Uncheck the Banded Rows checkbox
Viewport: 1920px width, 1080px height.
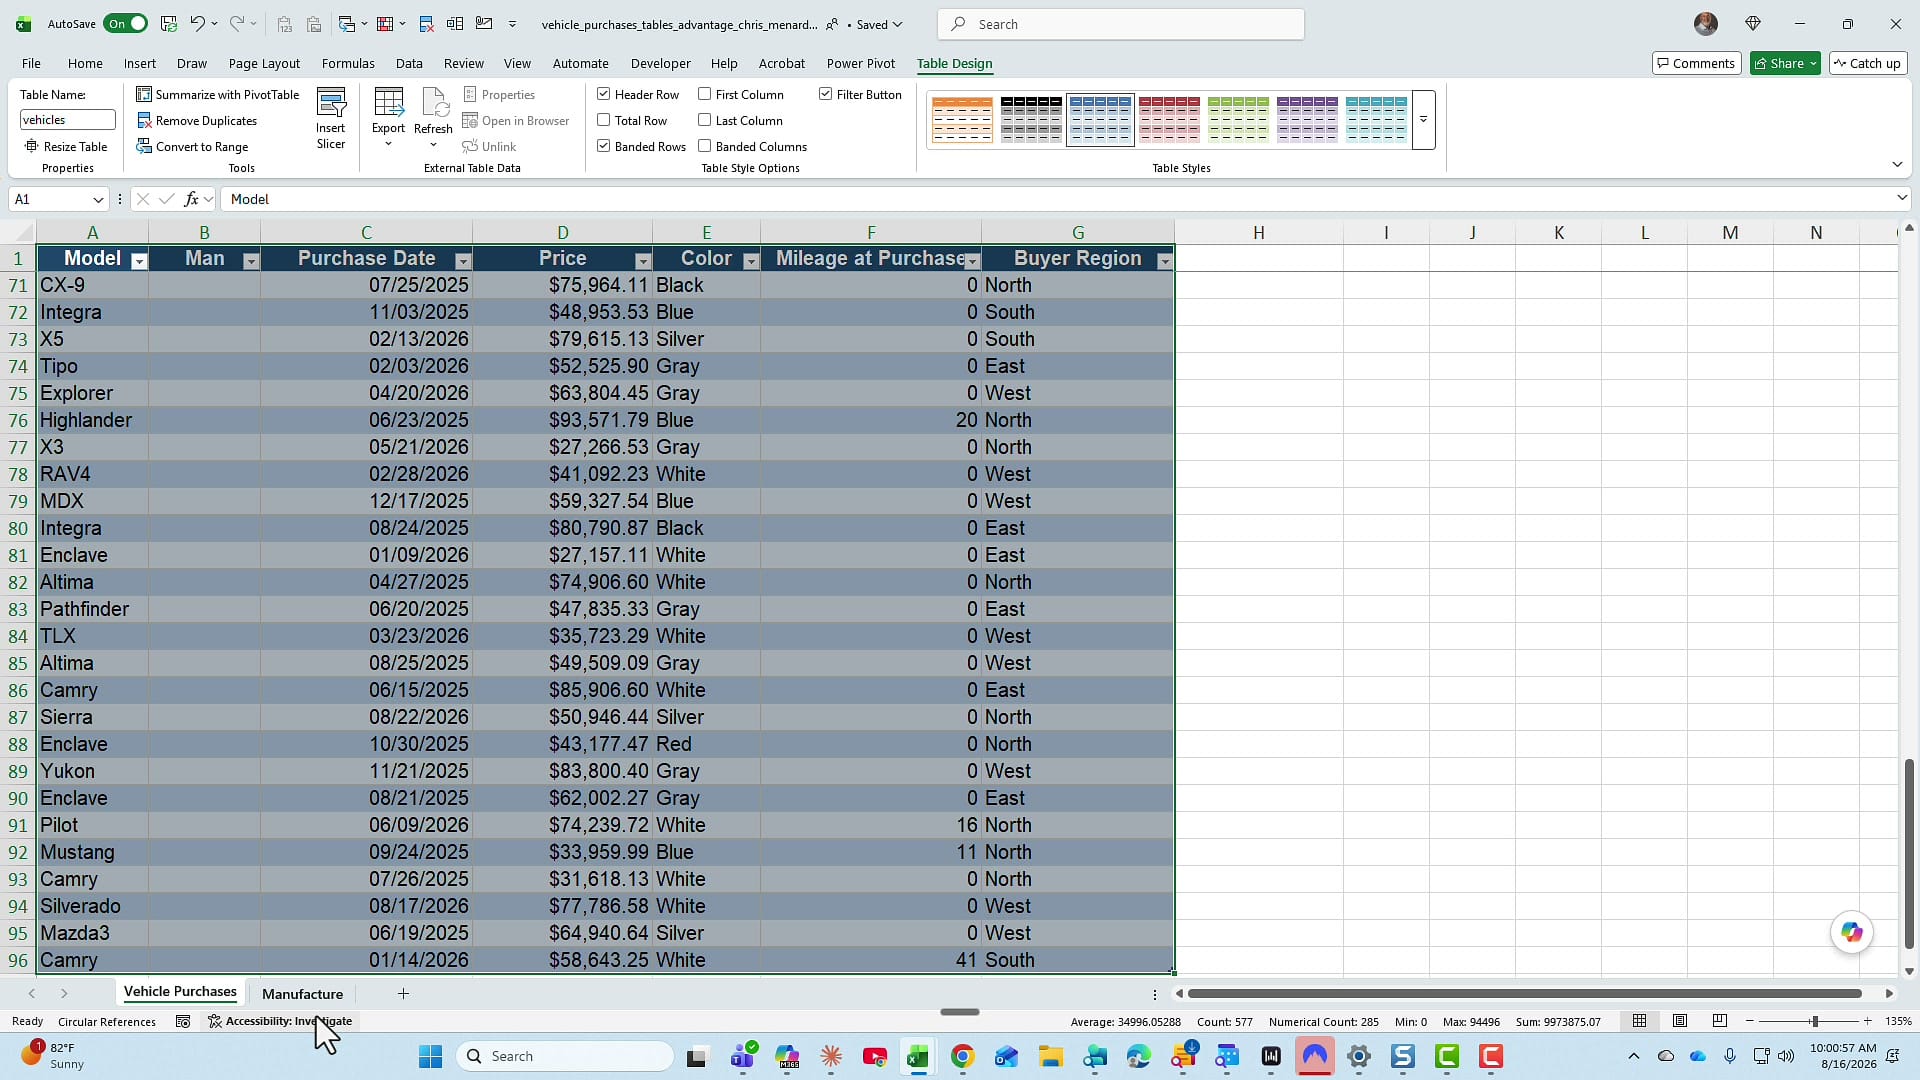tap(604, 146)
